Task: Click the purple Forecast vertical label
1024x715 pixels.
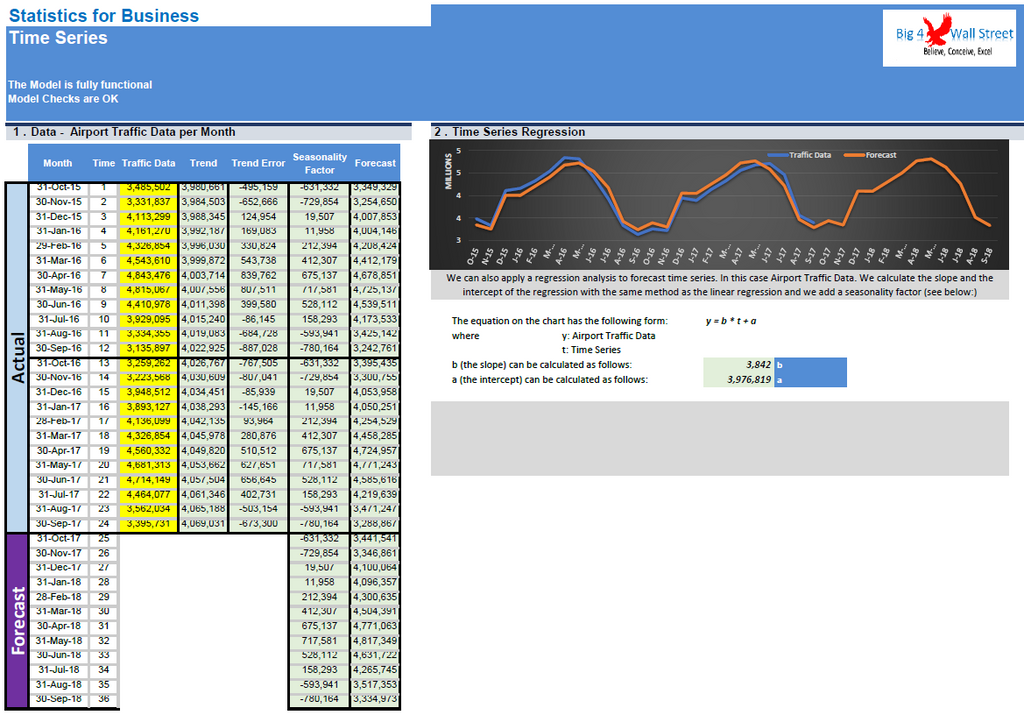Action: point(18,620)
